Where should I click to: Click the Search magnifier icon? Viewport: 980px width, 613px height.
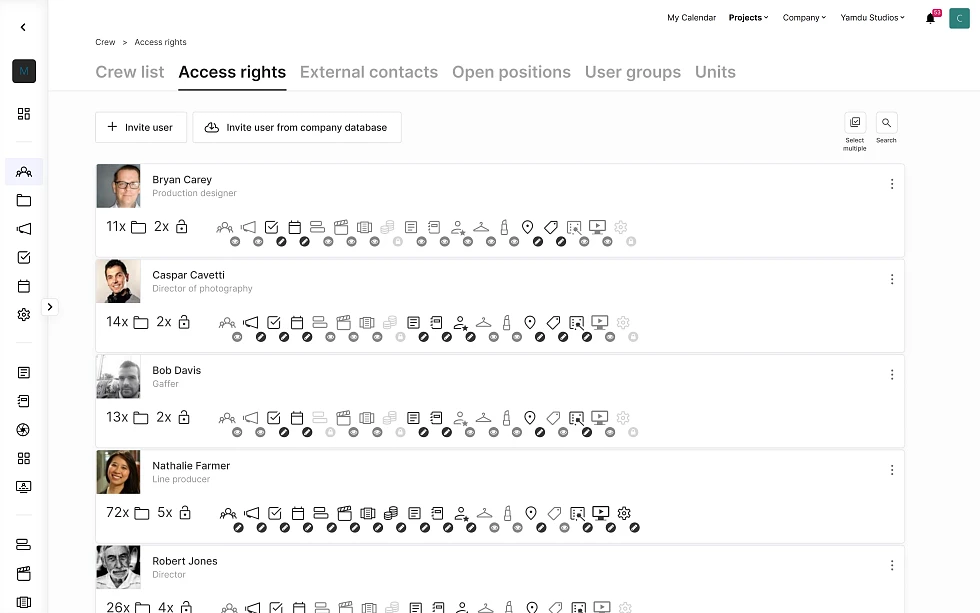pyautogui.click(x=886, y=123)
